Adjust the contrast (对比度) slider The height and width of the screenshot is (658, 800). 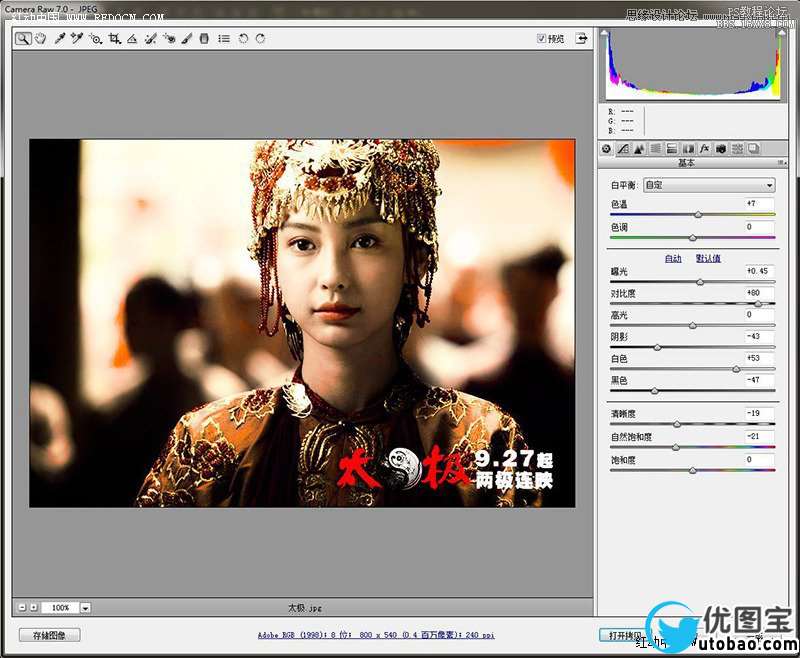pyautogui.click(x=758, y=304)
